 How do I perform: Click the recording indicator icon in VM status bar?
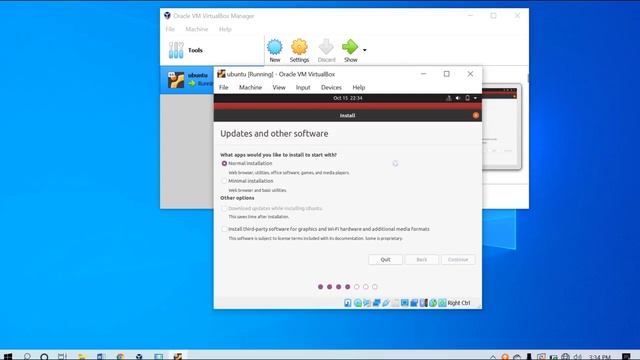pos(414,303)
